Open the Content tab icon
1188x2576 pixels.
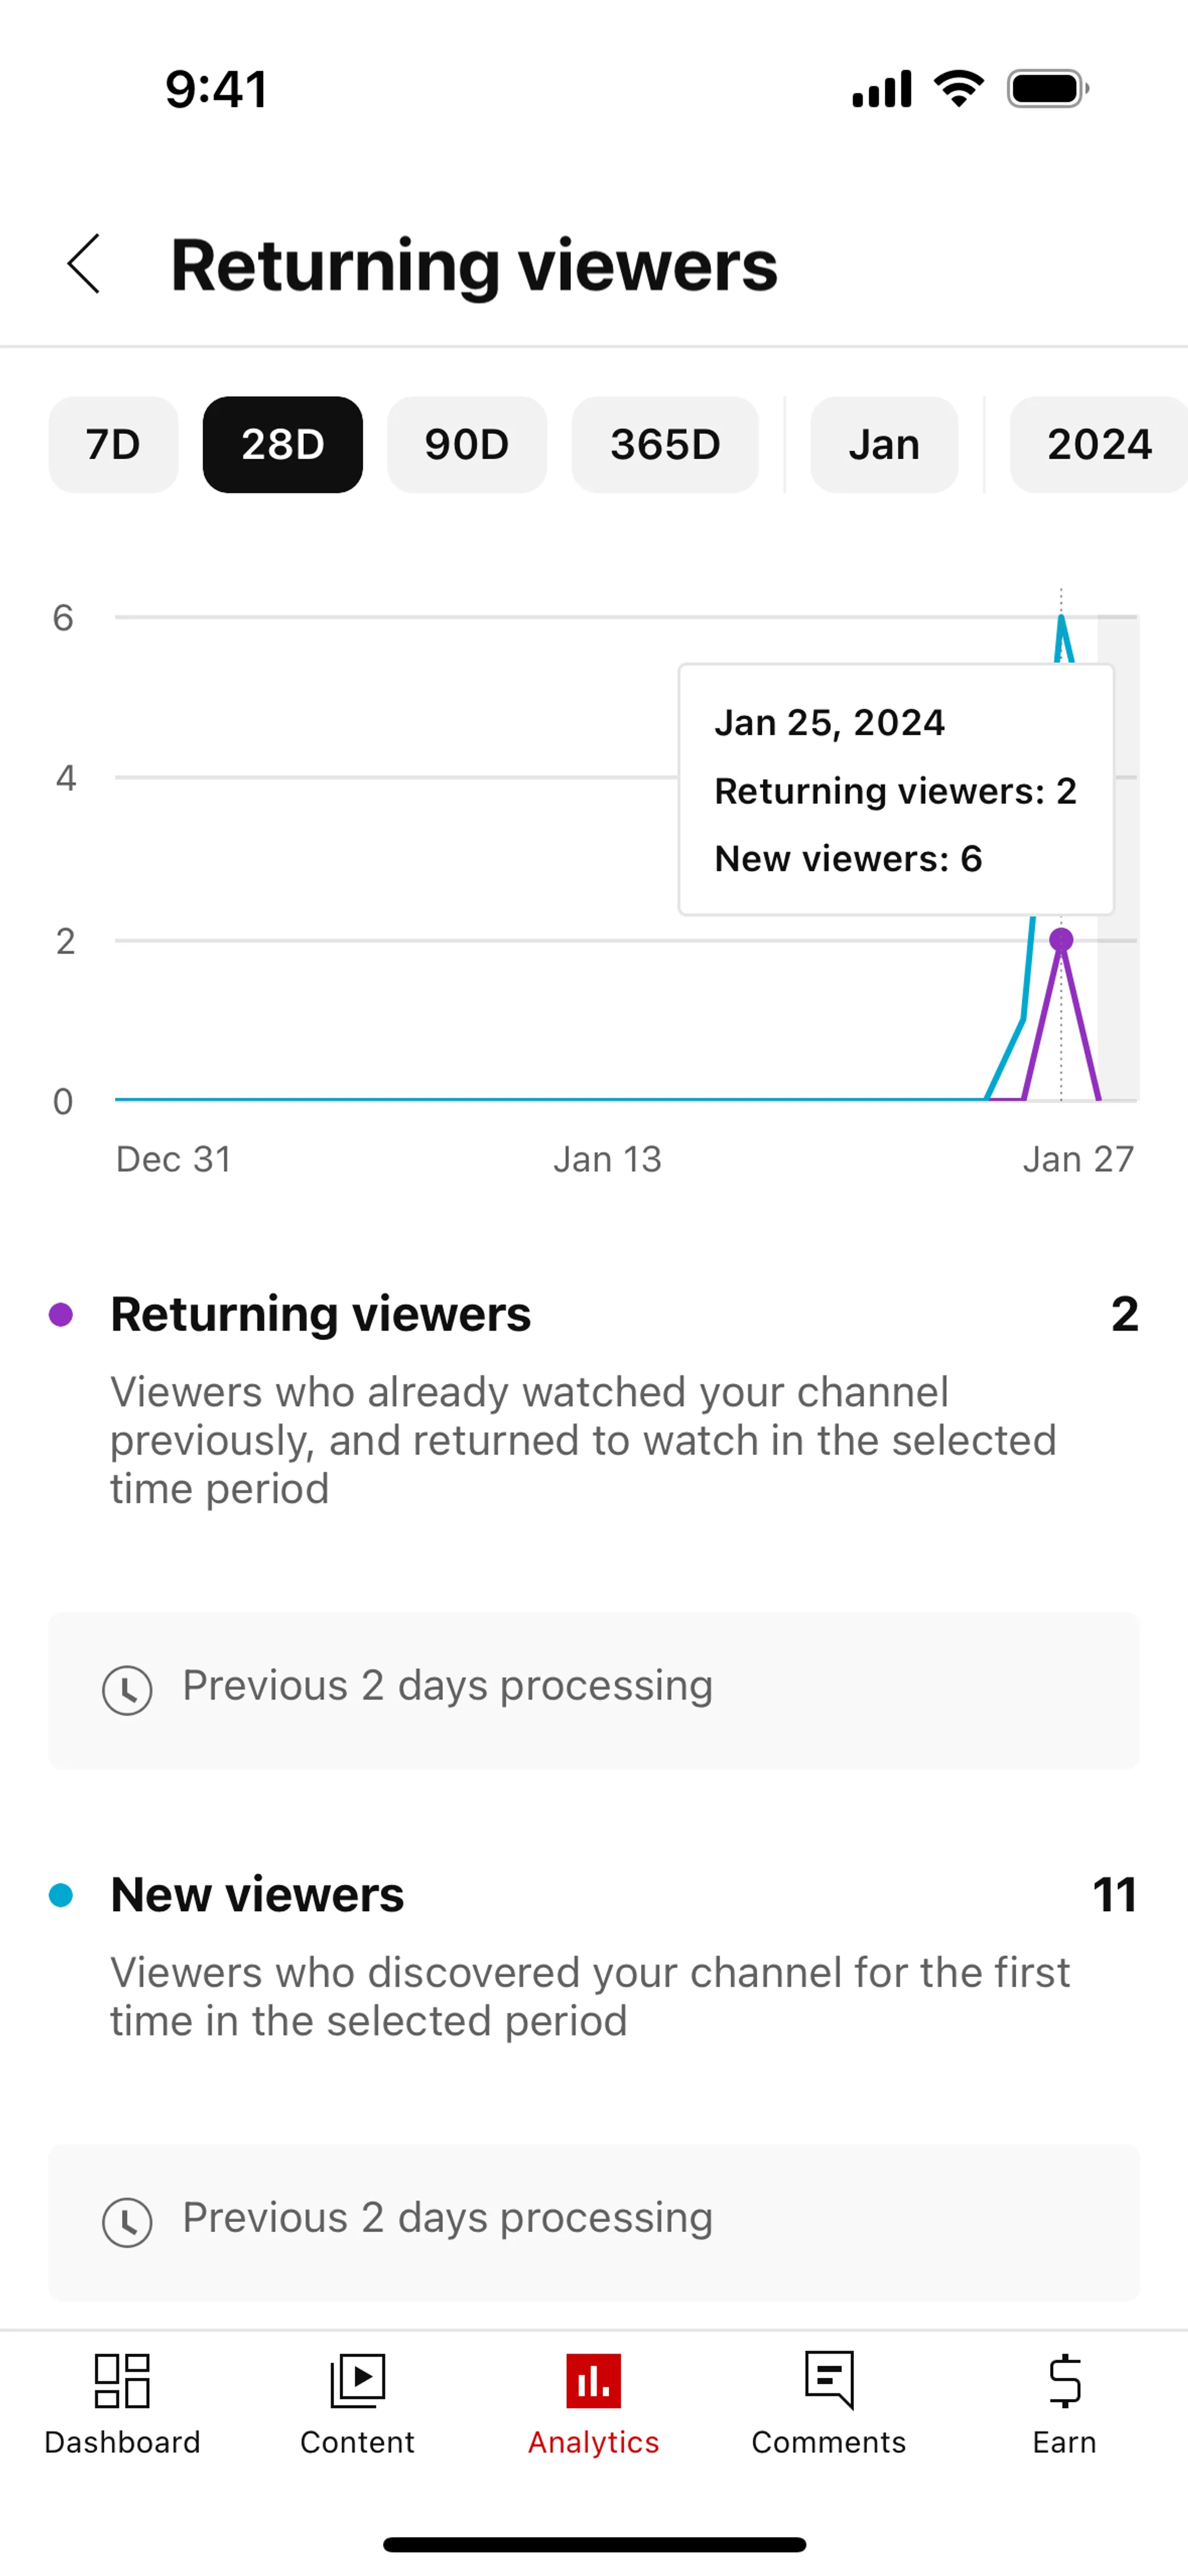click(x=357, y=2380)
